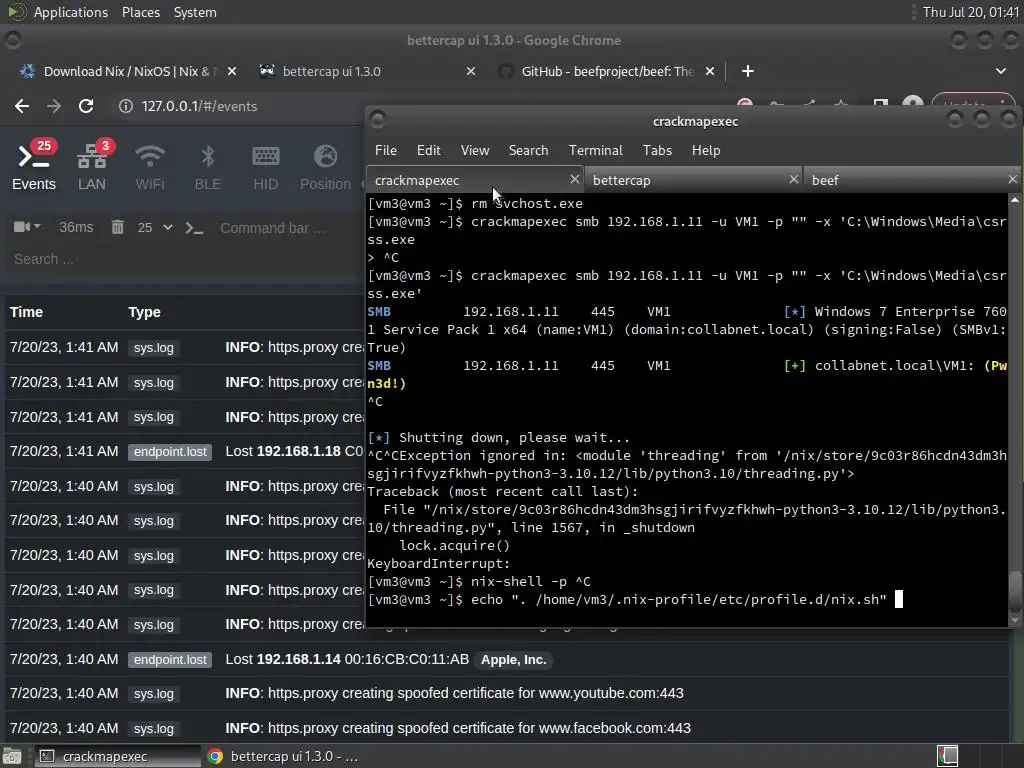Open the video recording dropdown in bettercap toolbar
Image resolution: width=1024 pixels, height=768 pixels.
27,227
